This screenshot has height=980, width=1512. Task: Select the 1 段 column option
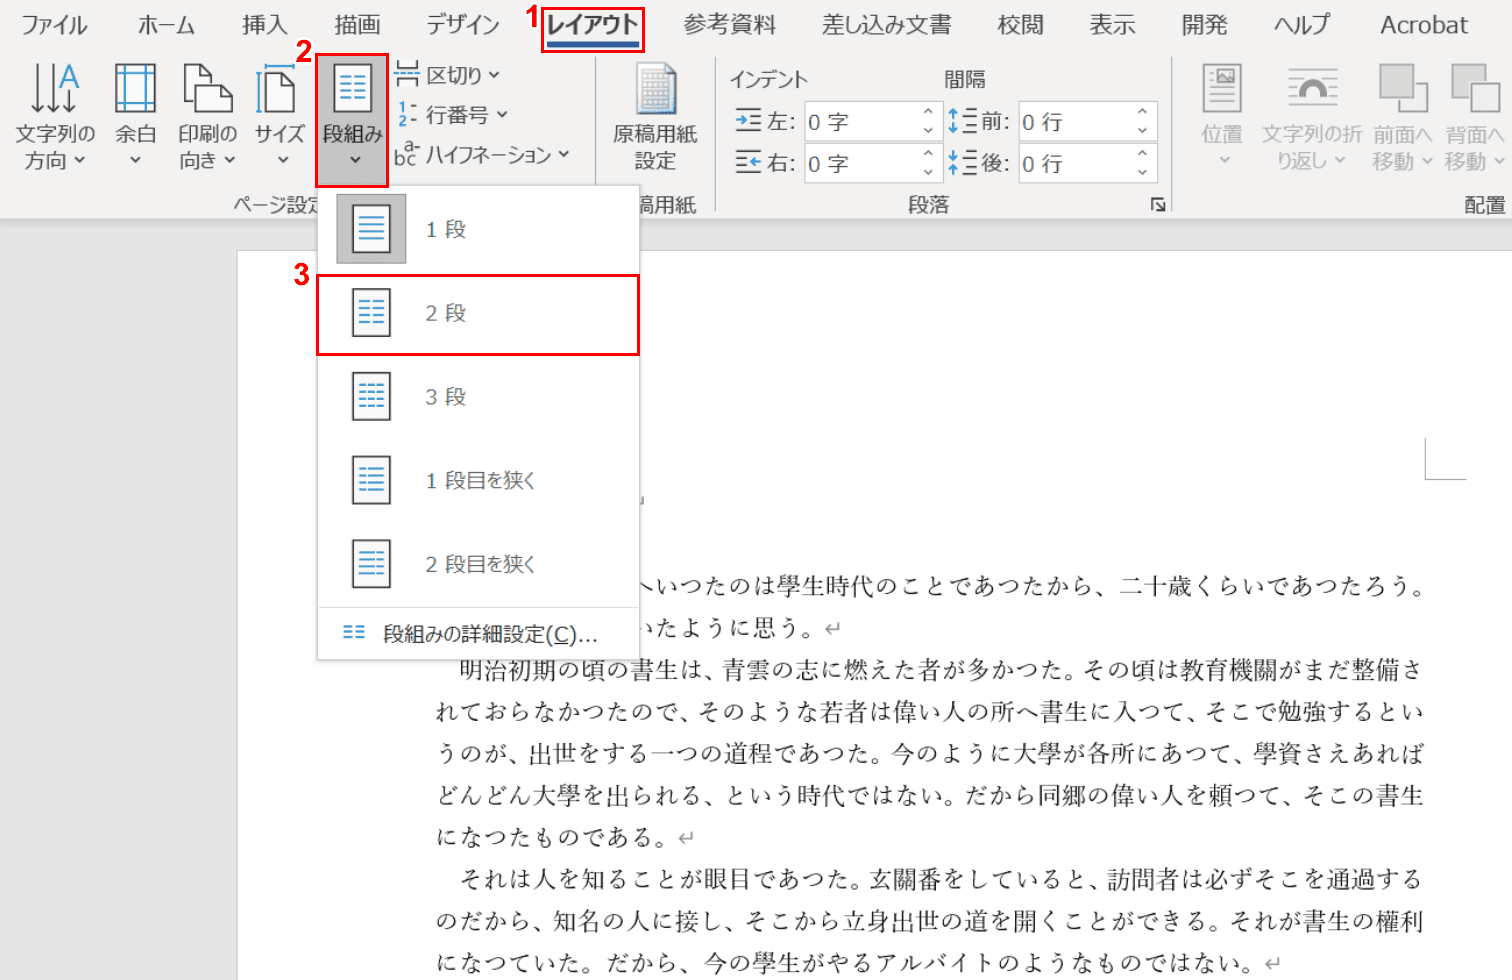click(478, 229)
